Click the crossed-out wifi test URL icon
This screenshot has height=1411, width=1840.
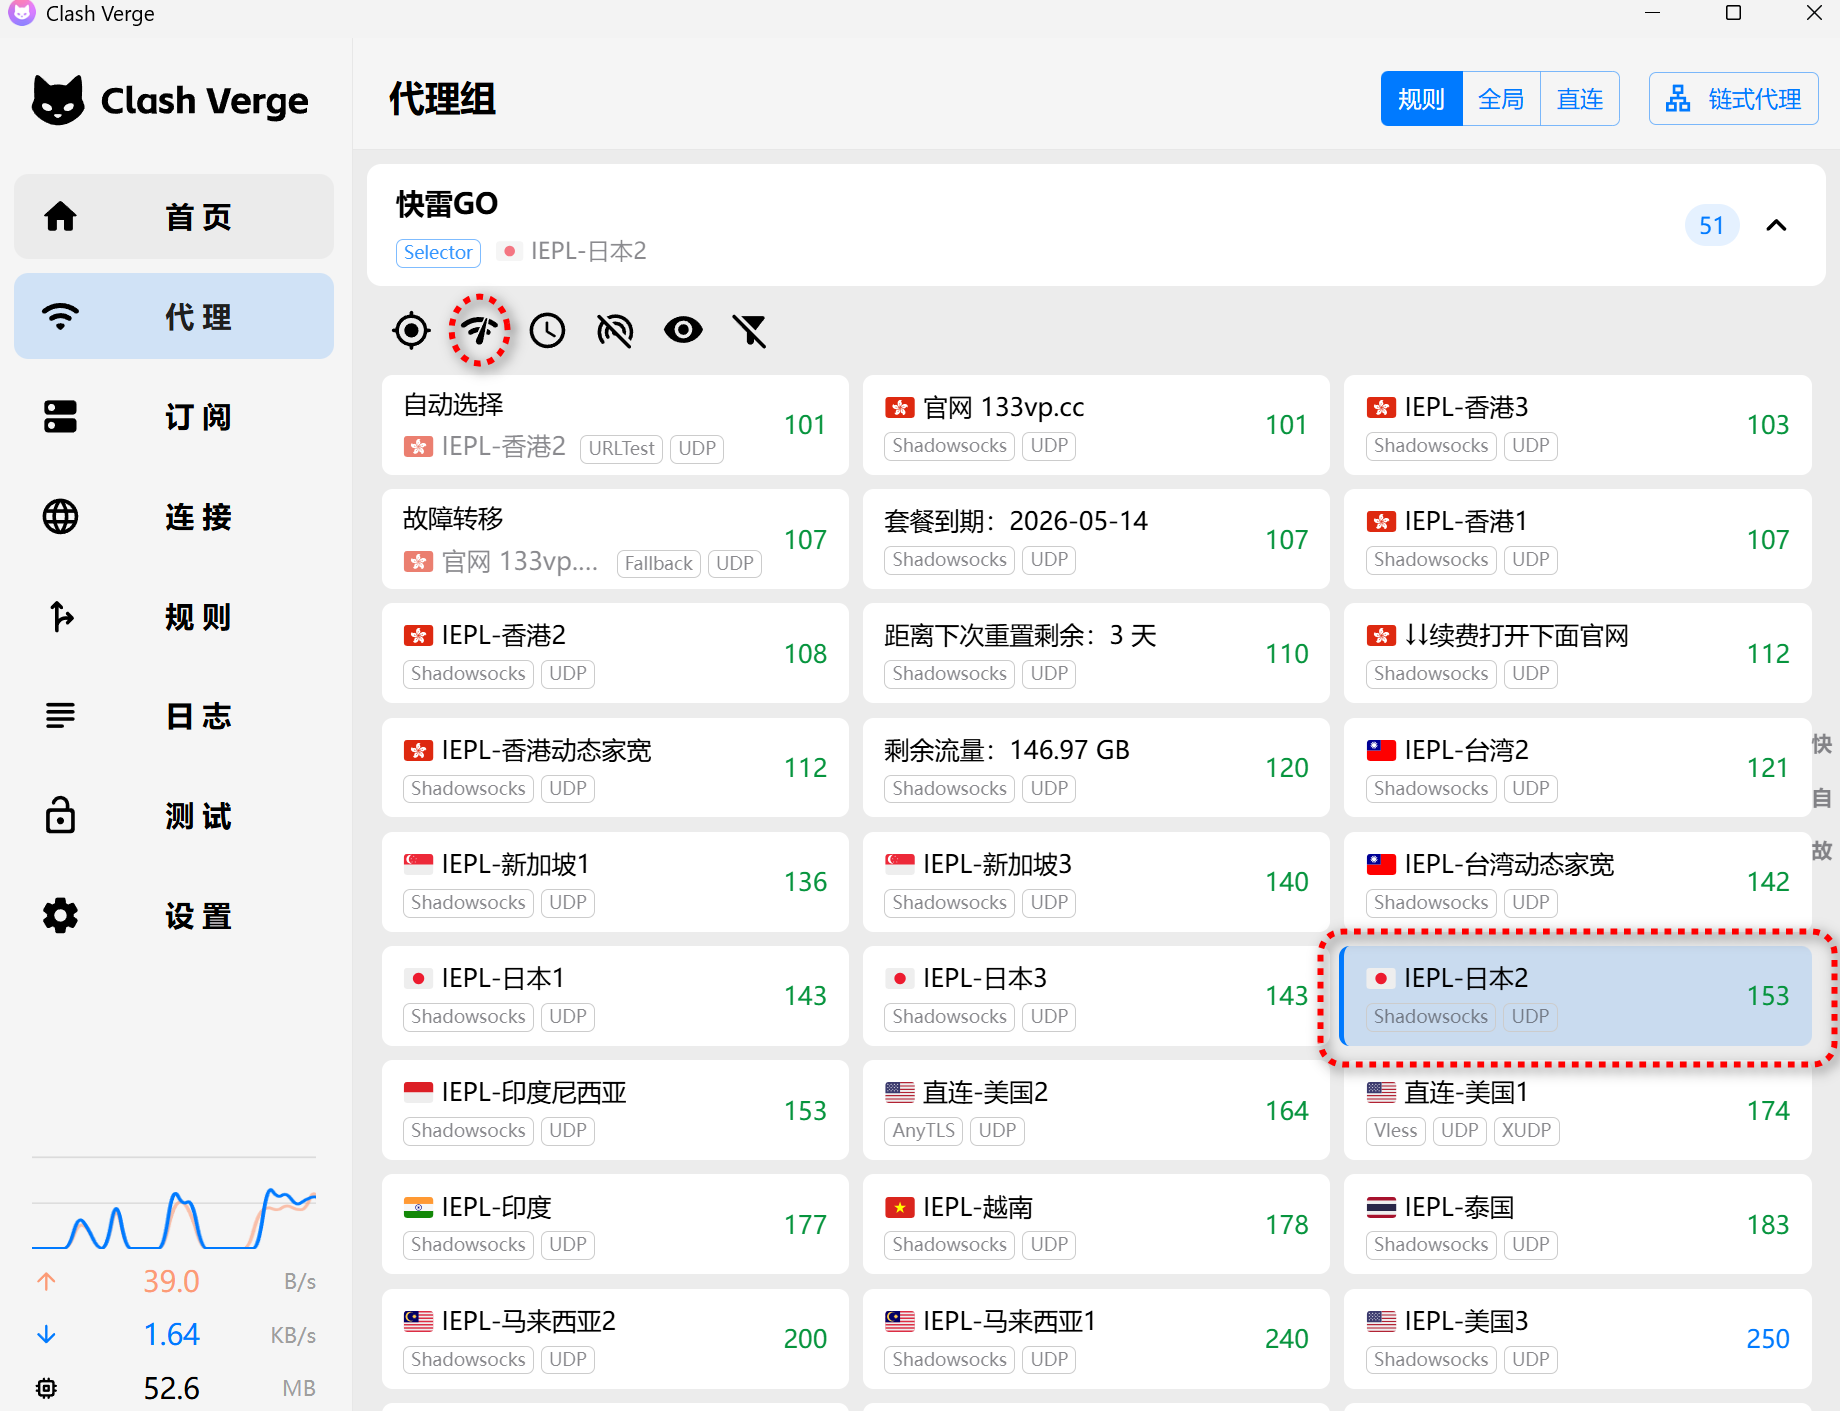point(615,330)
